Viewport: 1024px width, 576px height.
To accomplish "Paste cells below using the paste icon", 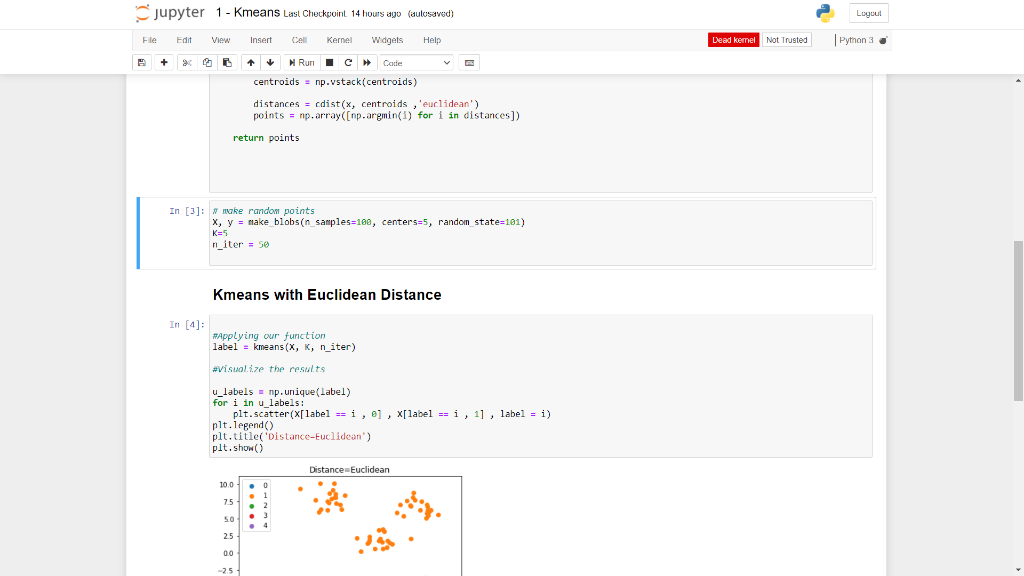I will pyautogui.click(x=228, y=62).
